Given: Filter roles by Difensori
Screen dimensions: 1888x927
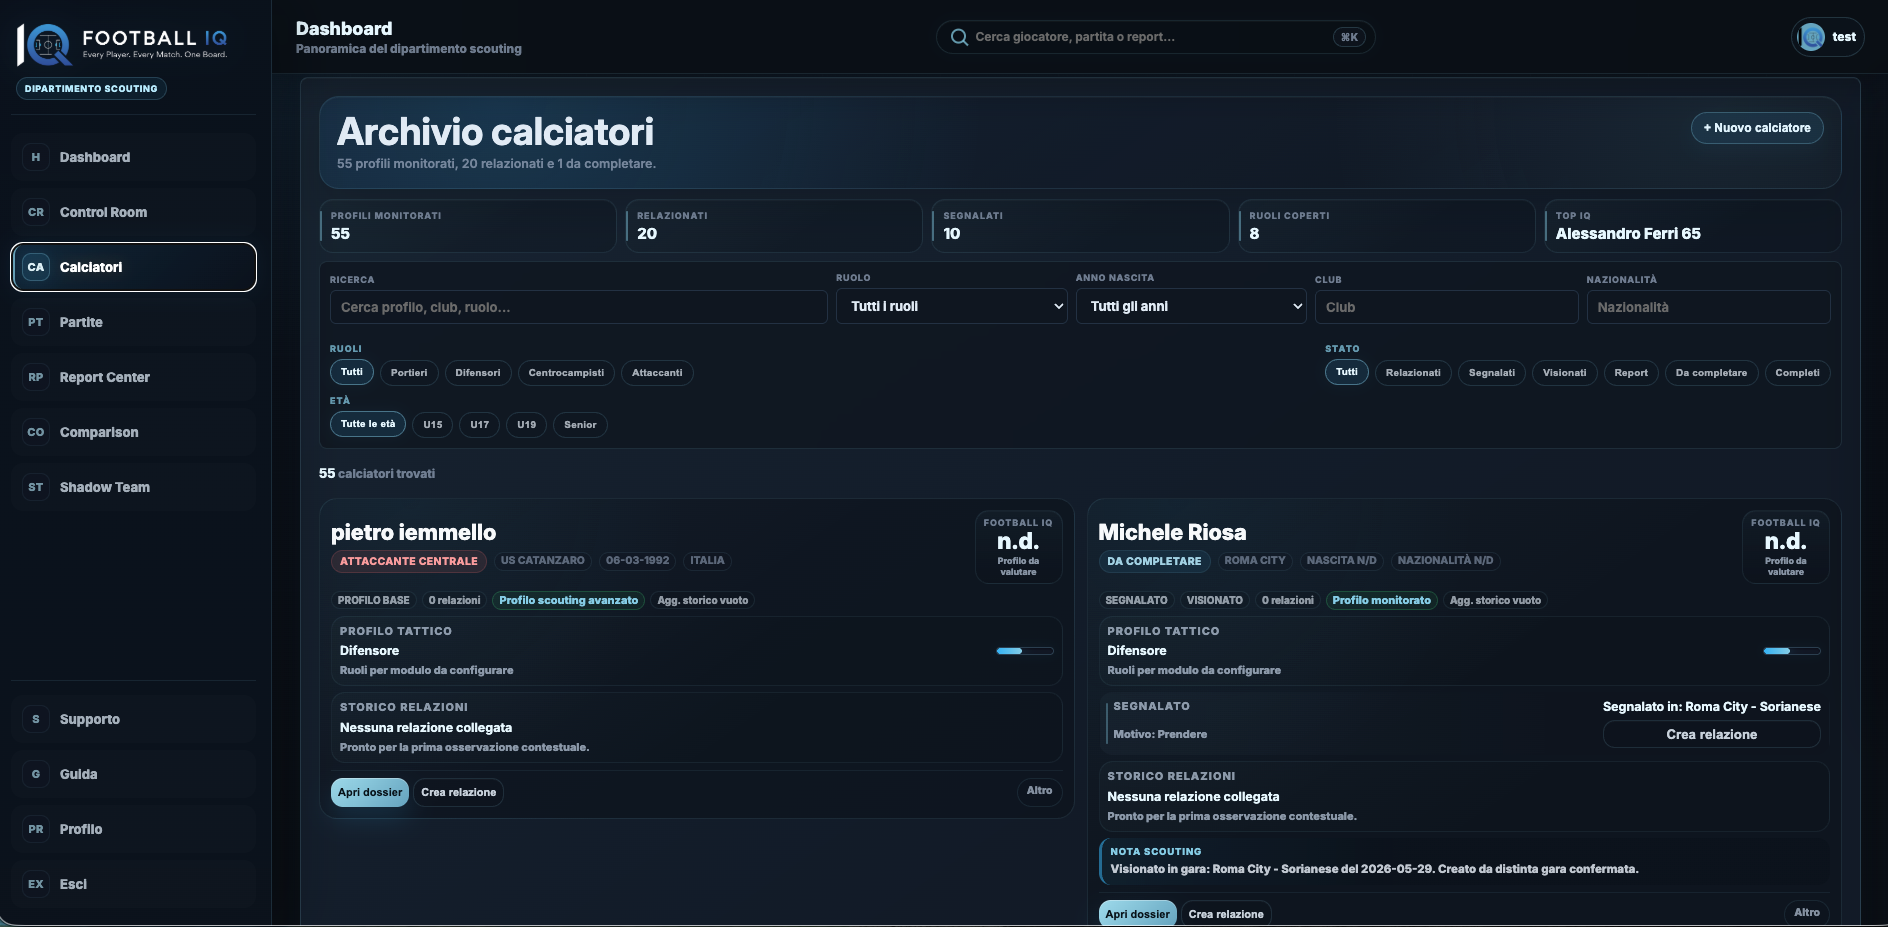Looking at the screenshot, I should coord(478,373).
